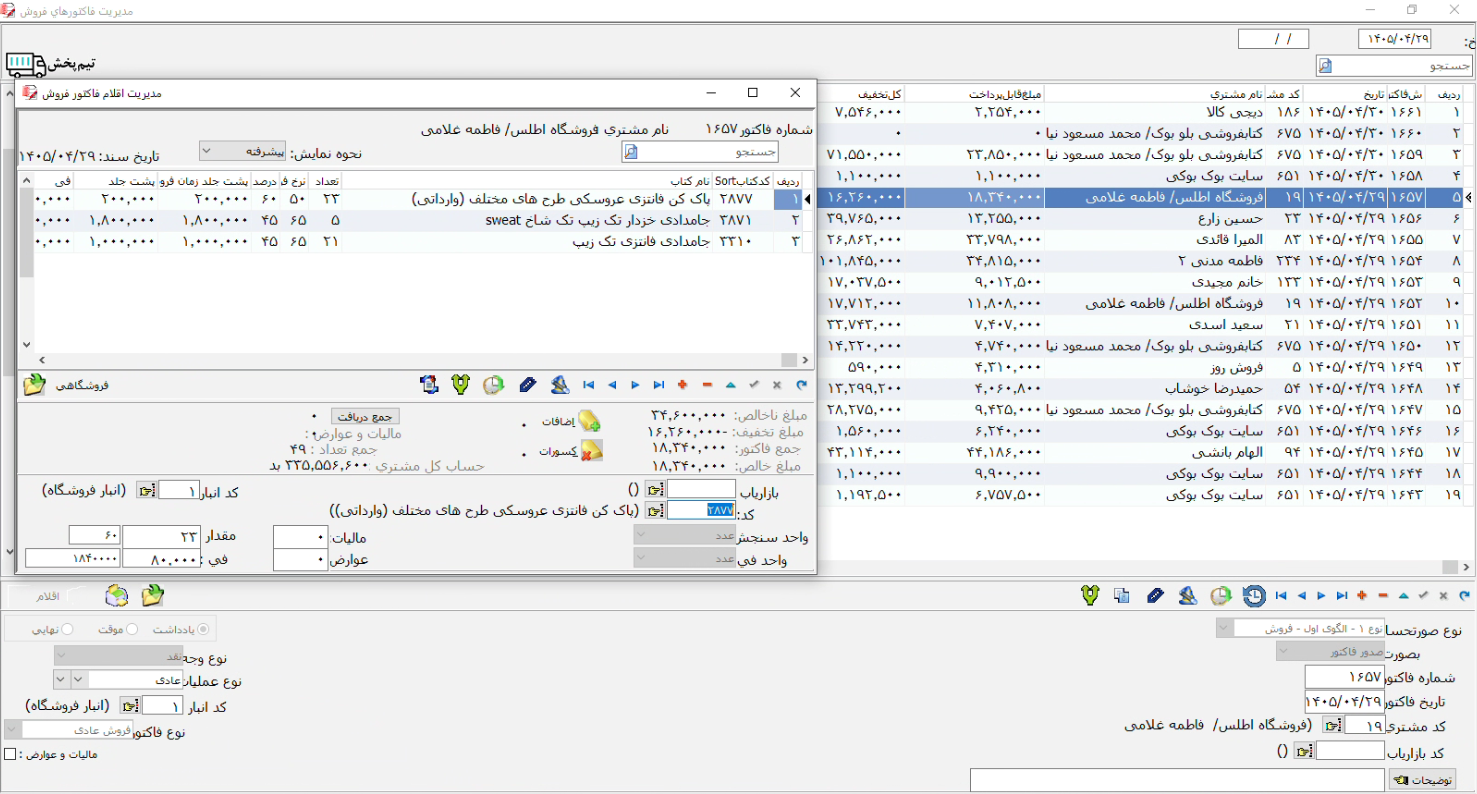Image resolution: width=1477 pixels, height=794 pixels.
Task: Click the green Y-shaped tool icon in main toolbar
Action: (1090, 596)
